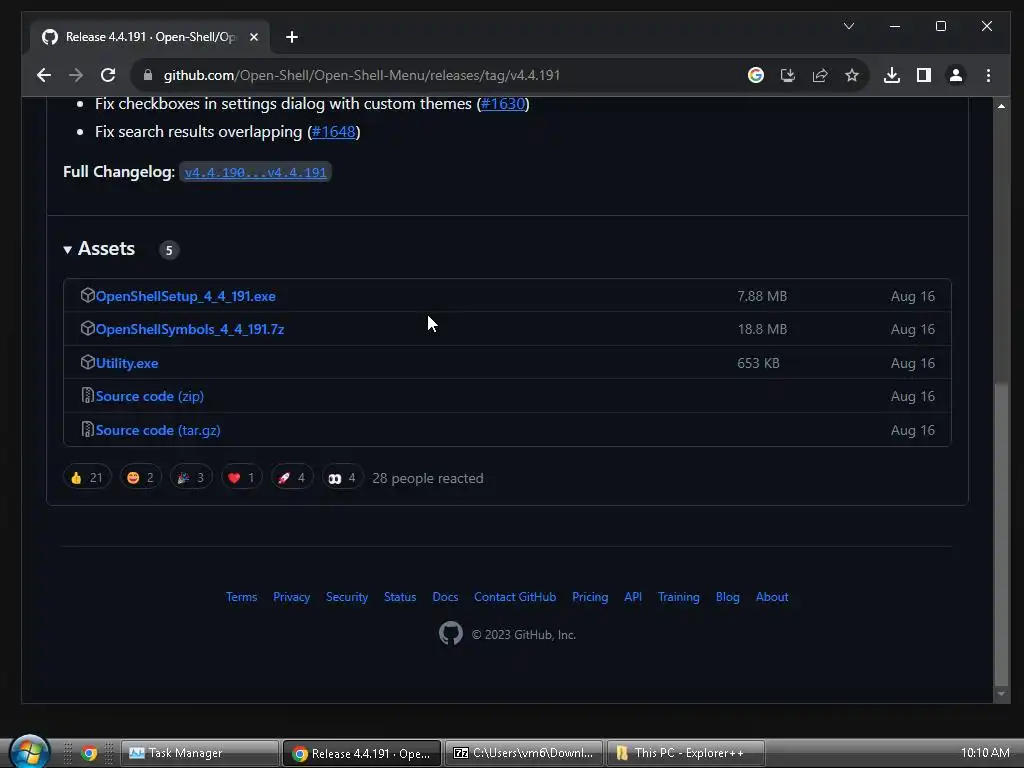
Task: Click package icon beside Utility.exe
Action: [x=88, y=362]
